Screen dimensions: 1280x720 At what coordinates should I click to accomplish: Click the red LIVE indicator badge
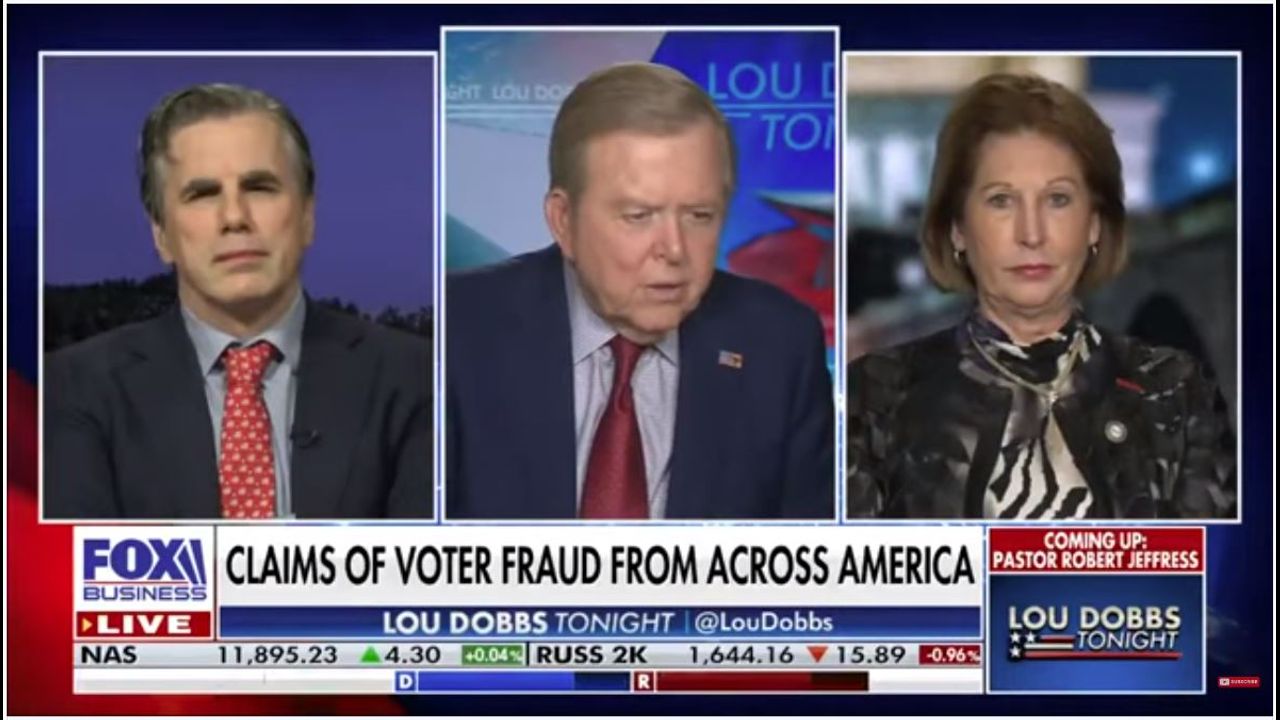tap(143, 624)
